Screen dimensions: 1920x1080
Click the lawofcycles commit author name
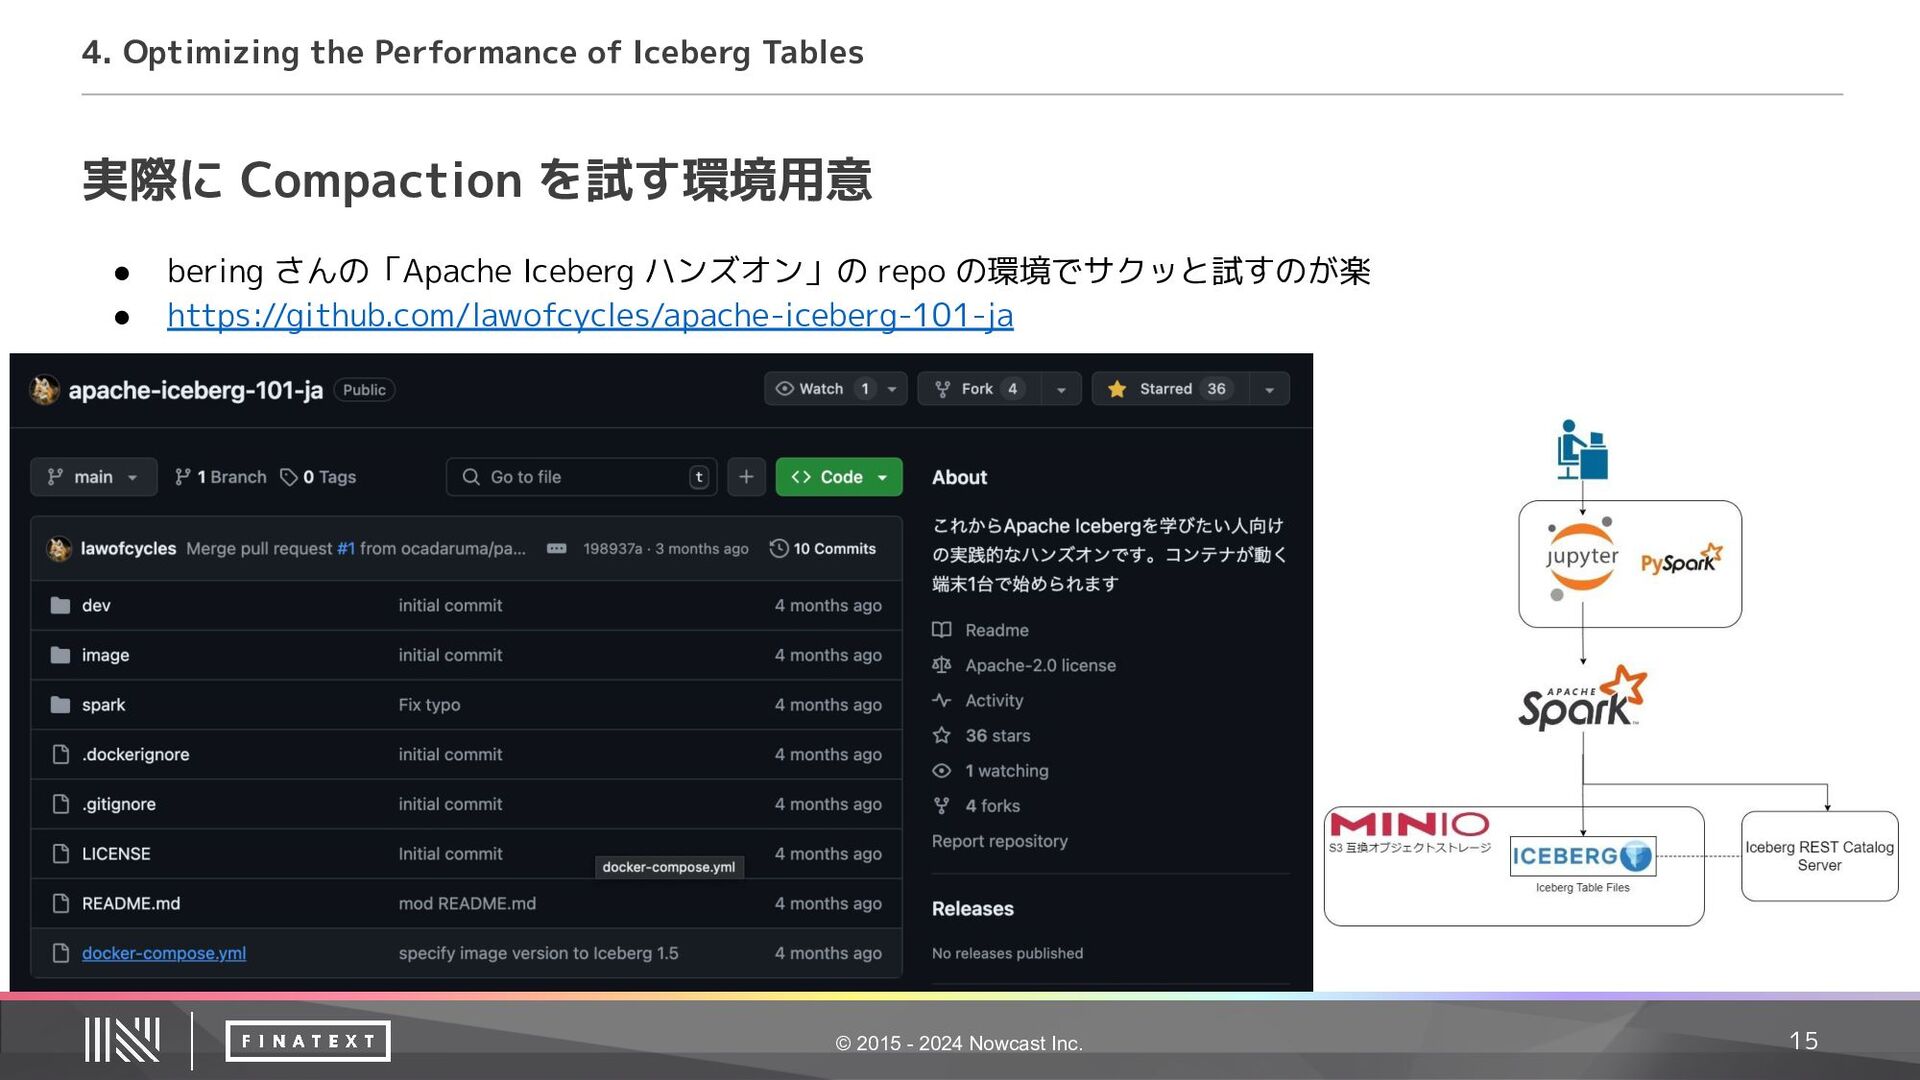pos(128,548)
